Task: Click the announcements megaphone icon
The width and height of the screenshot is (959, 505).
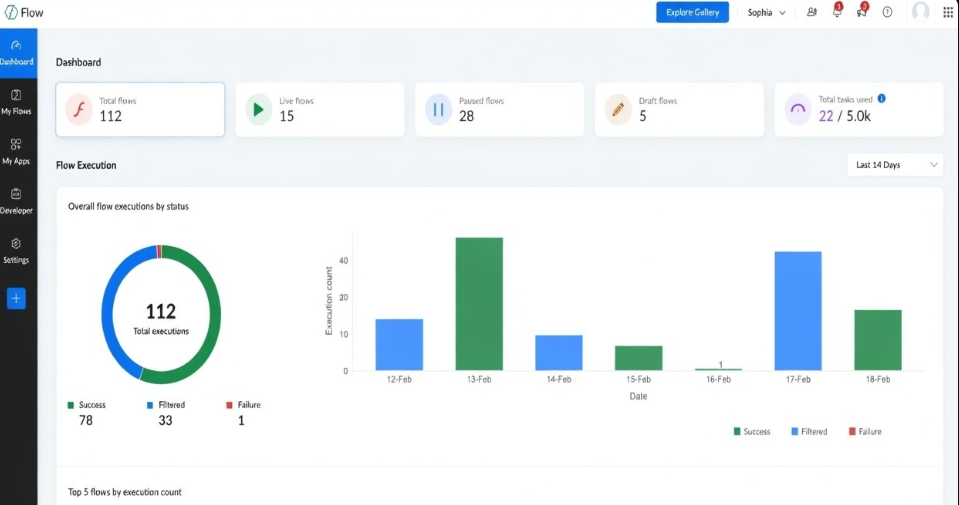Action: pos(861,12)
